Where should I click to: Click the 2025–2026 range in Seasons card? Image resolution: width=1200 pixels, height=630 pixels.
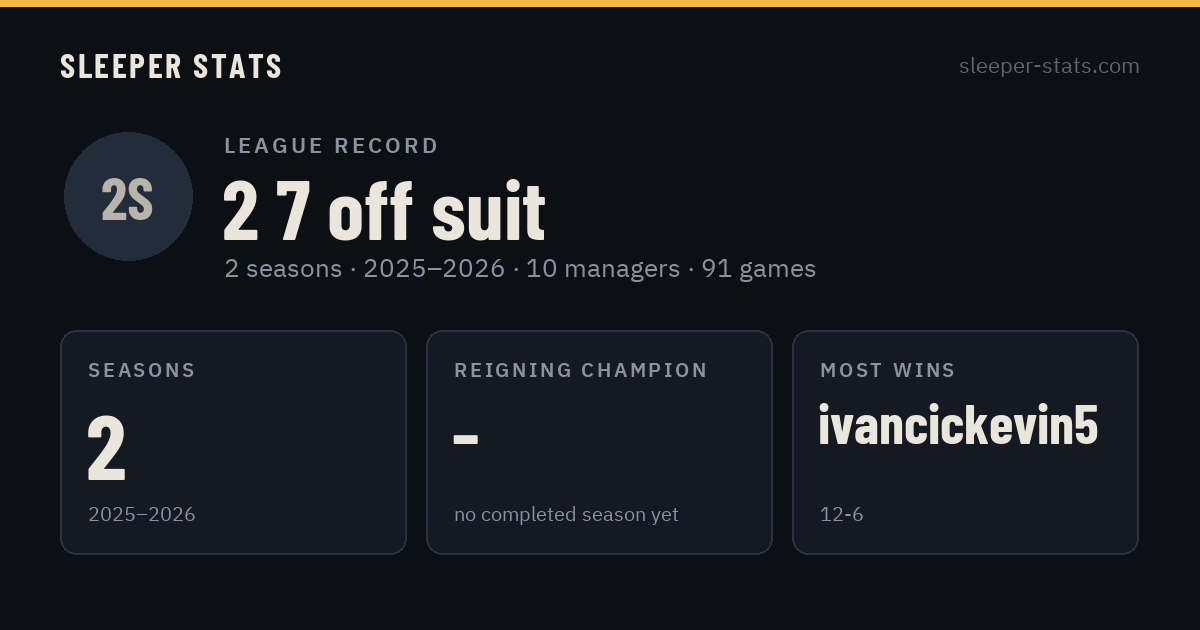click(142, 514)
